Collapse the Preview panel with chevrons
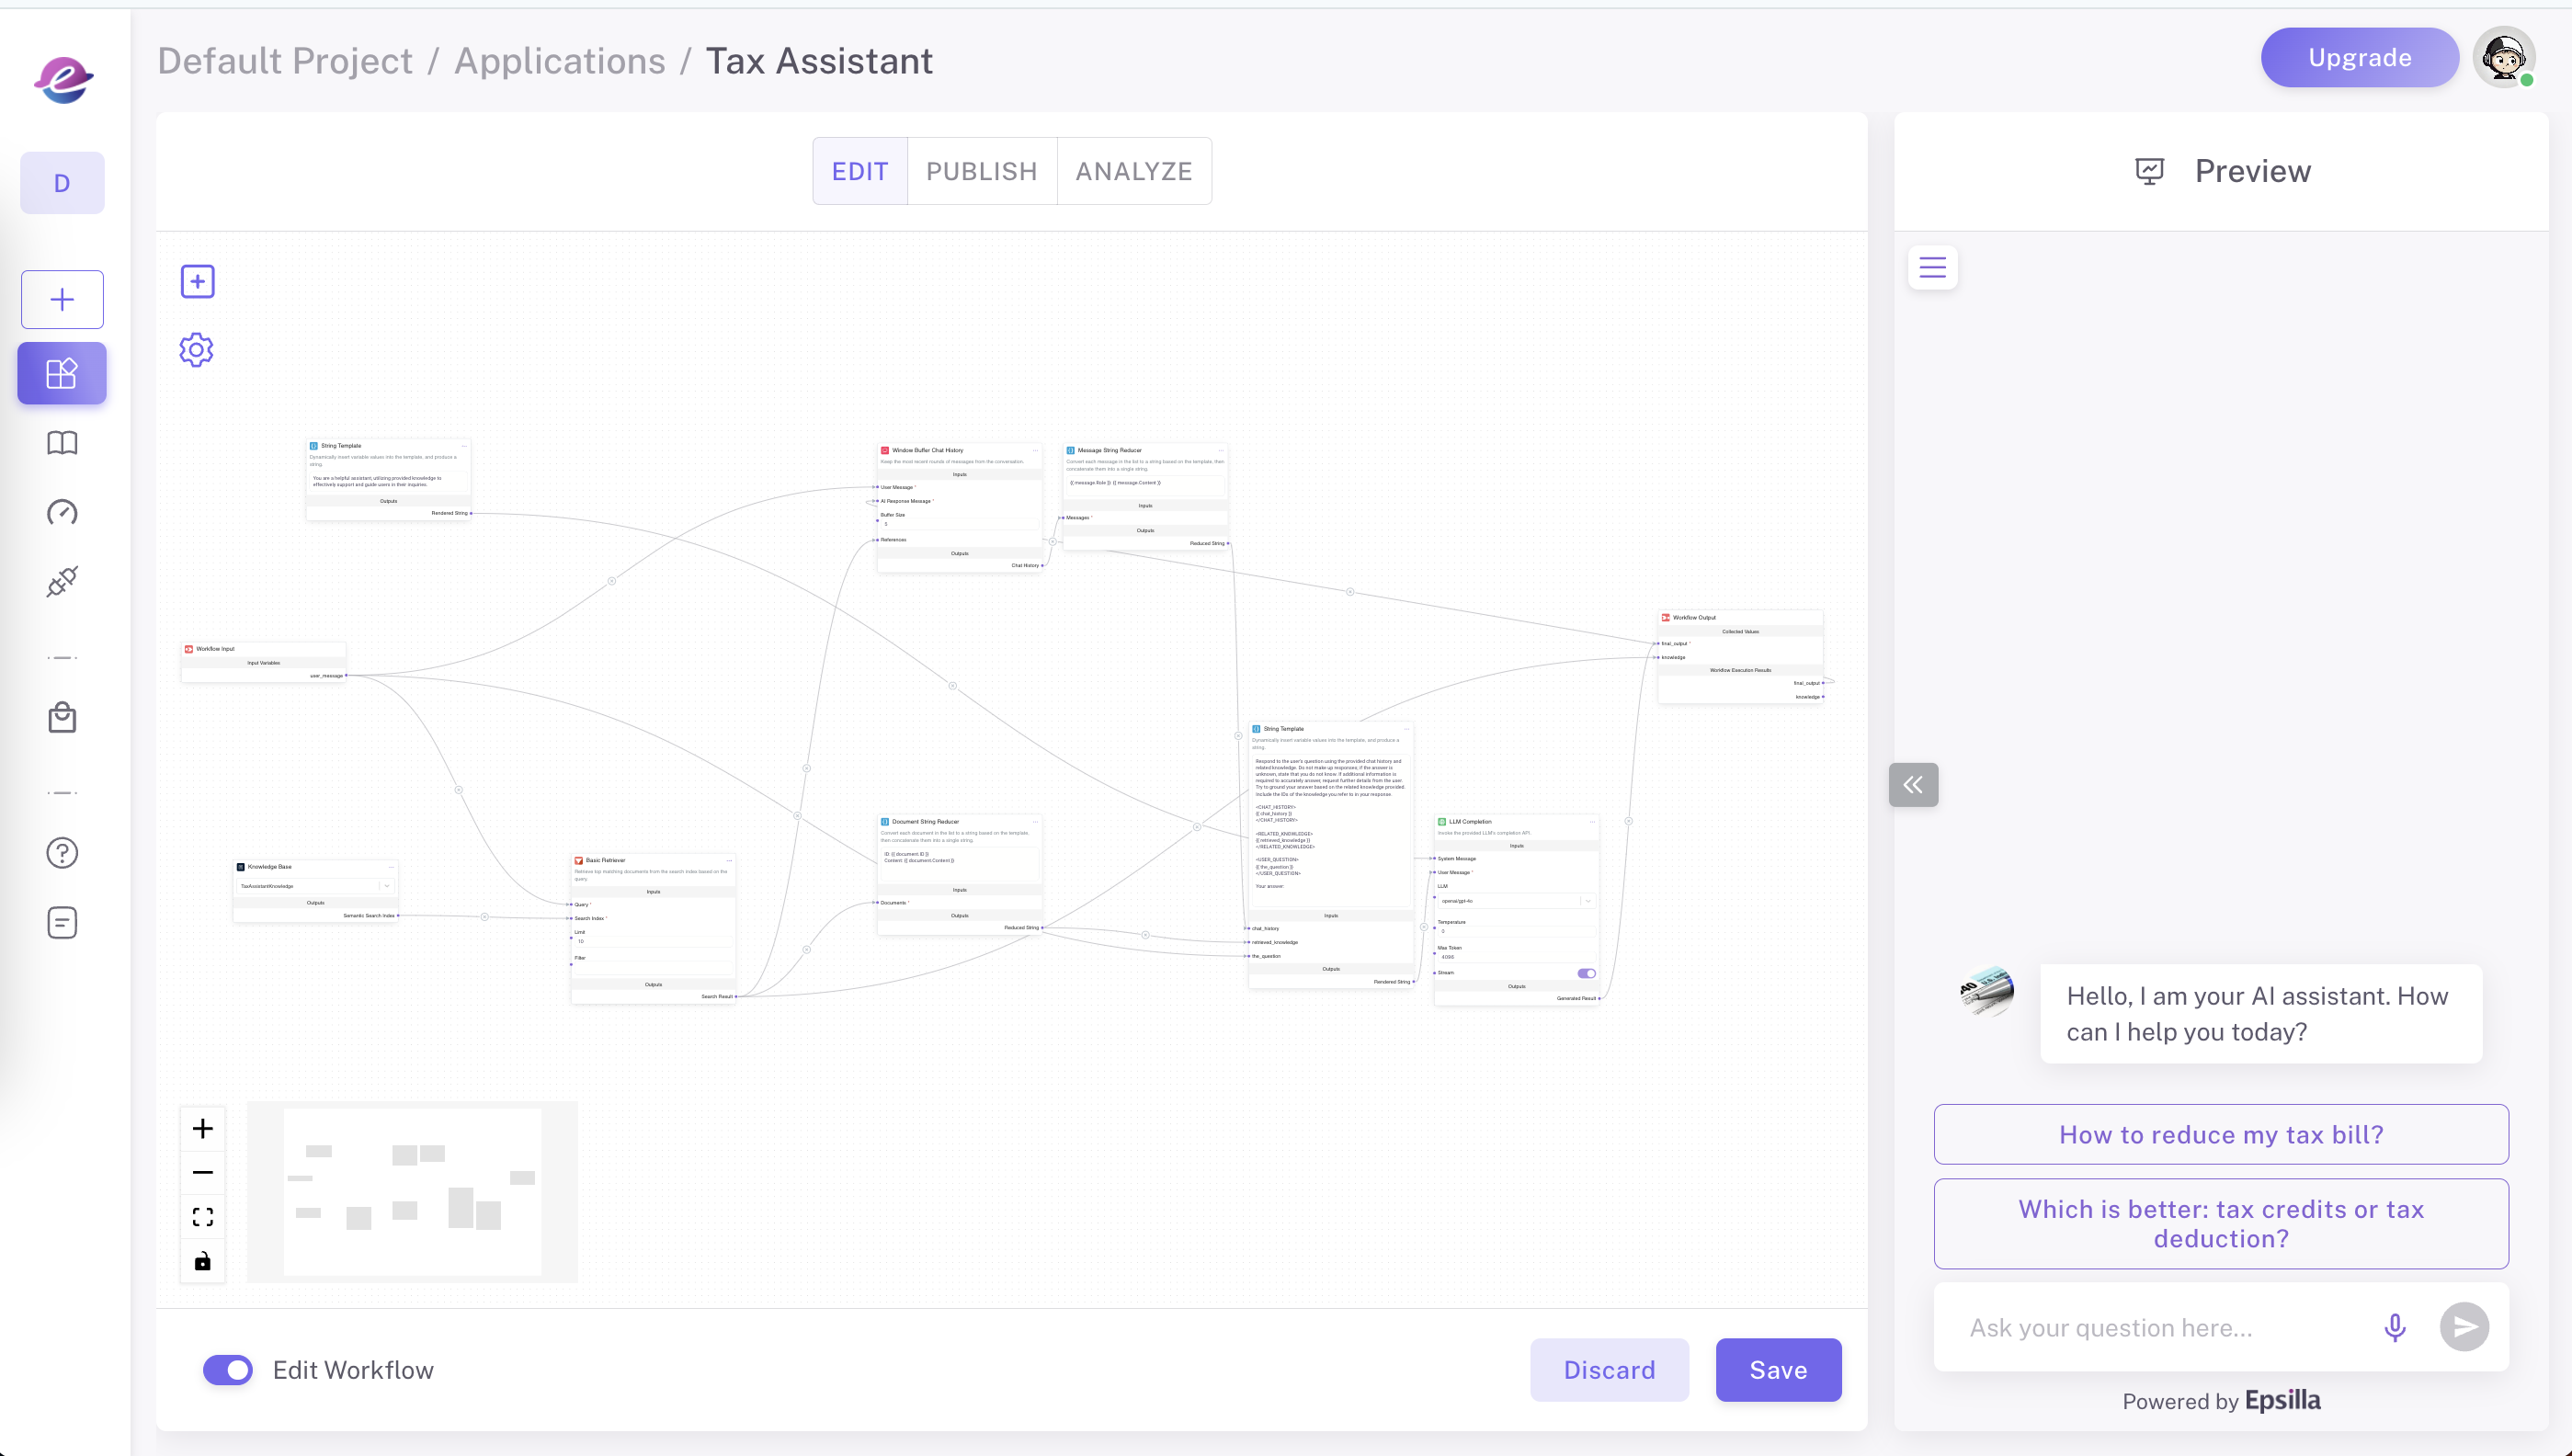The image size is (2572, 1456). 1913,785
